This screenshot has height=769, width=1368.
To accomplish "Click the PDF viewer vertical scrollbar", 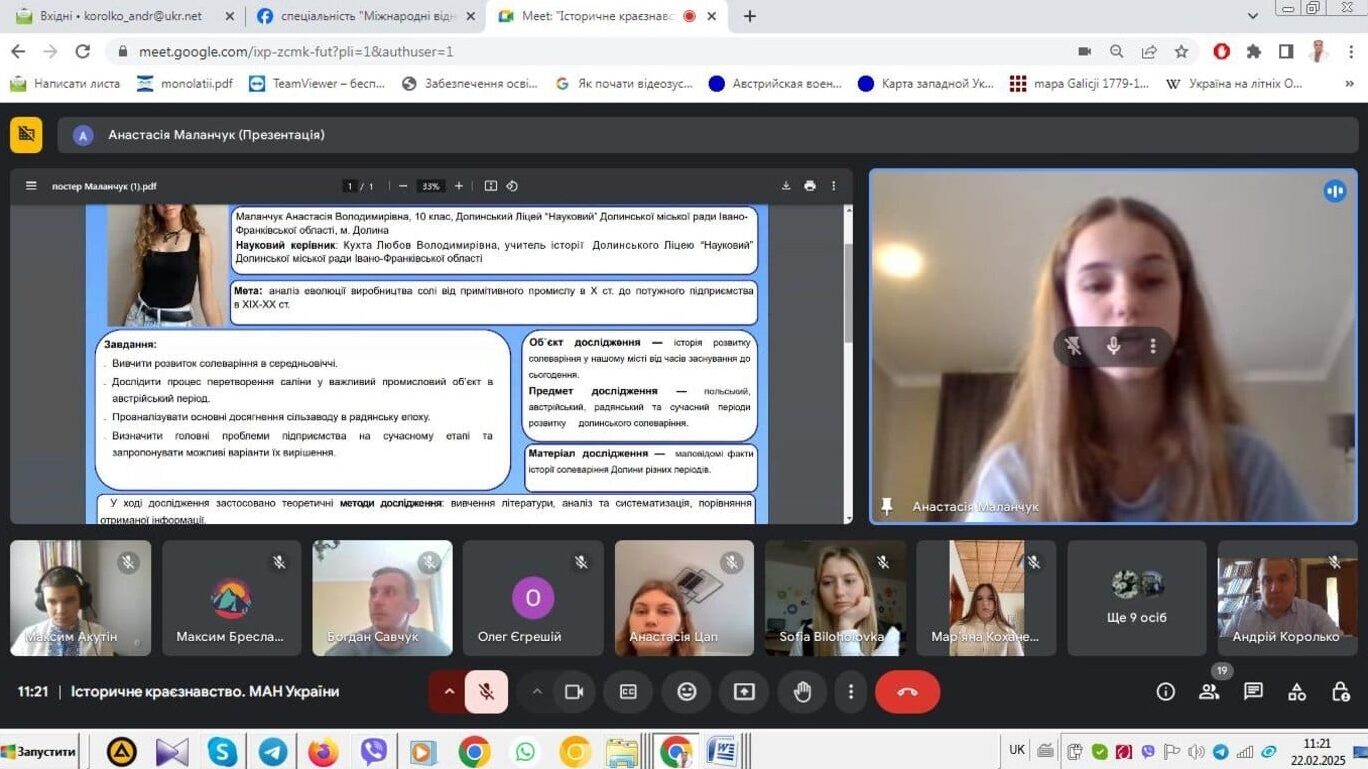I will [848, 300].
